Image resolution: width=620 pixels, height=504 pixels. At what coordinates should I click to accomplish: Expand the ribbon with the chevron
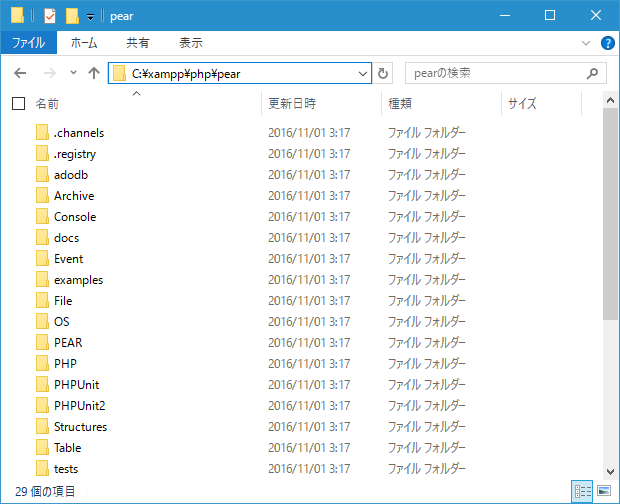pos(586,43)
